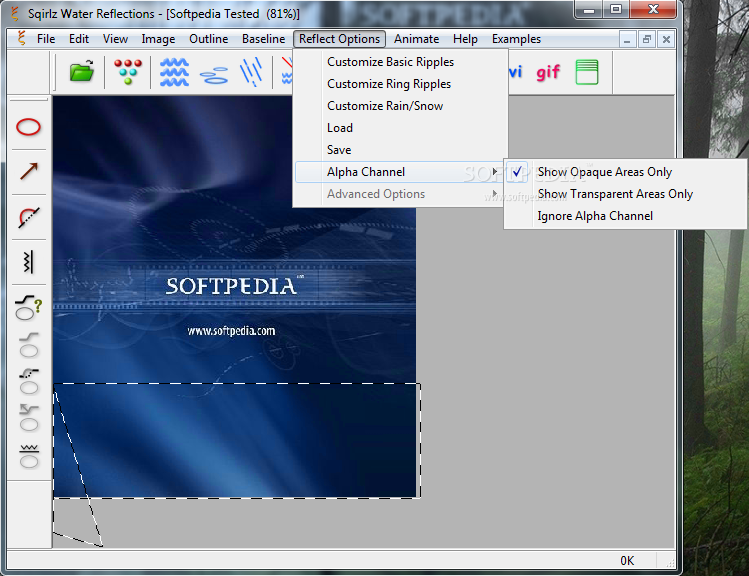Viewport: 749px width, 576px height.
Task: Click the Sqirlz app icon in menu bar
Action: point(21,38)
